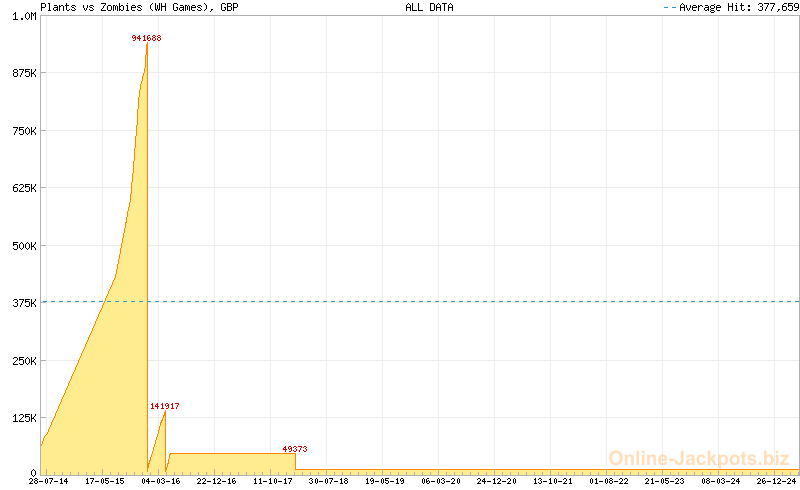Click the y-axis label 375K
The image size is (800, 490).
pos(24,303)
